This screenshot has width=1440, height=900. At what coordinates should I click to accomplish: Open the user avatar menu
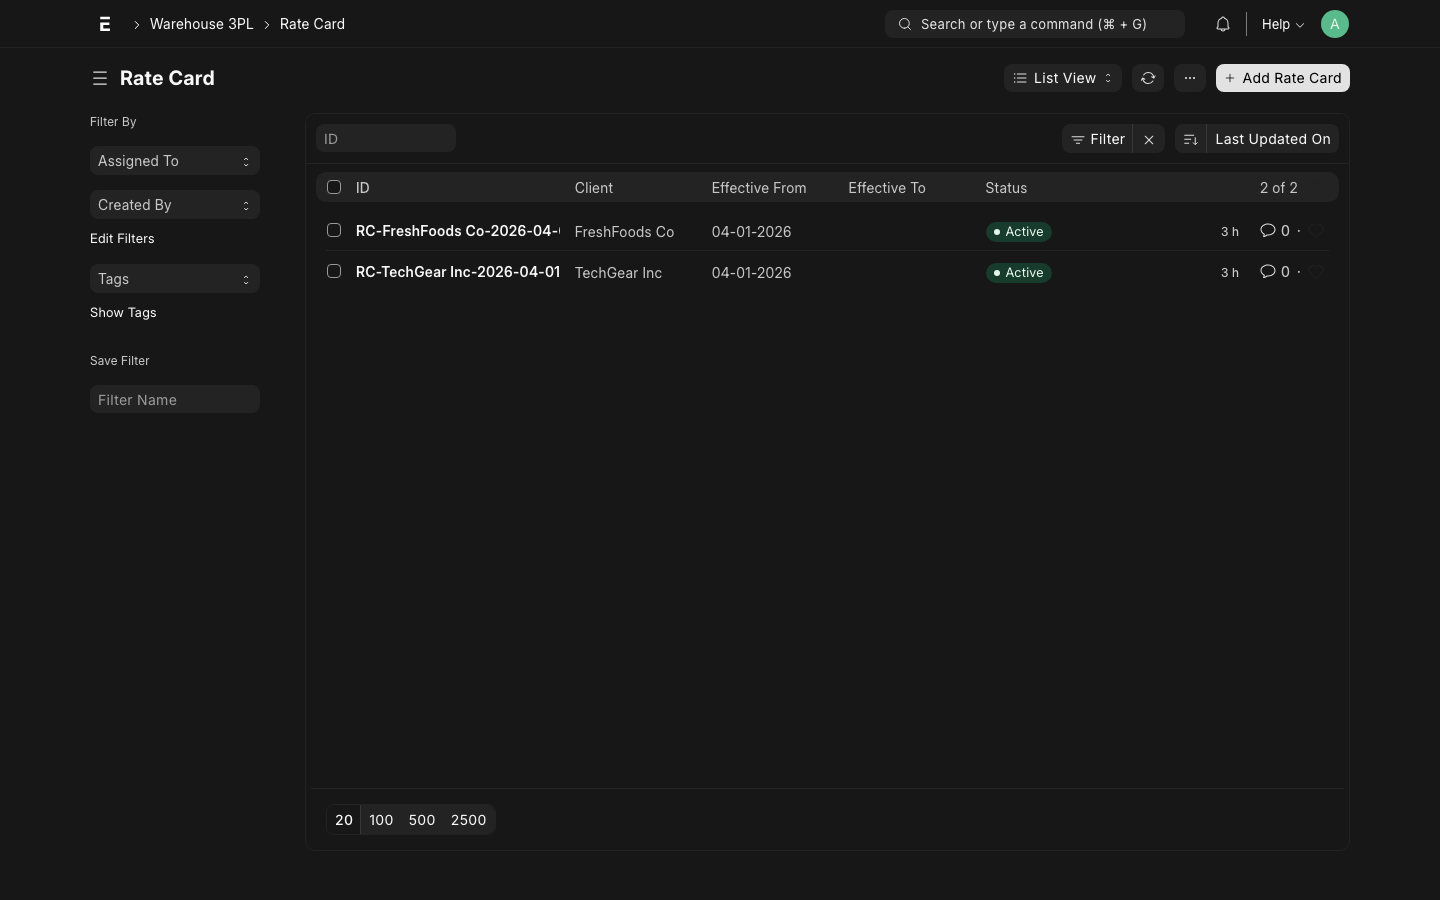point(1334,24)
